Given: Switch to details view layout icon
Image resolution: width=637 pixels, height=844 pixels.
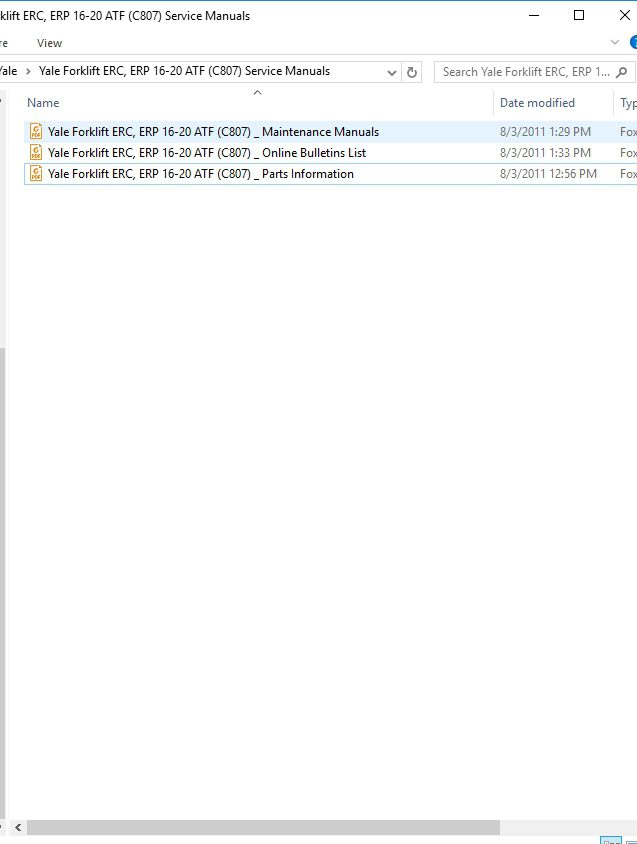Looking at the screenshot, I should (x=611, y=840).
